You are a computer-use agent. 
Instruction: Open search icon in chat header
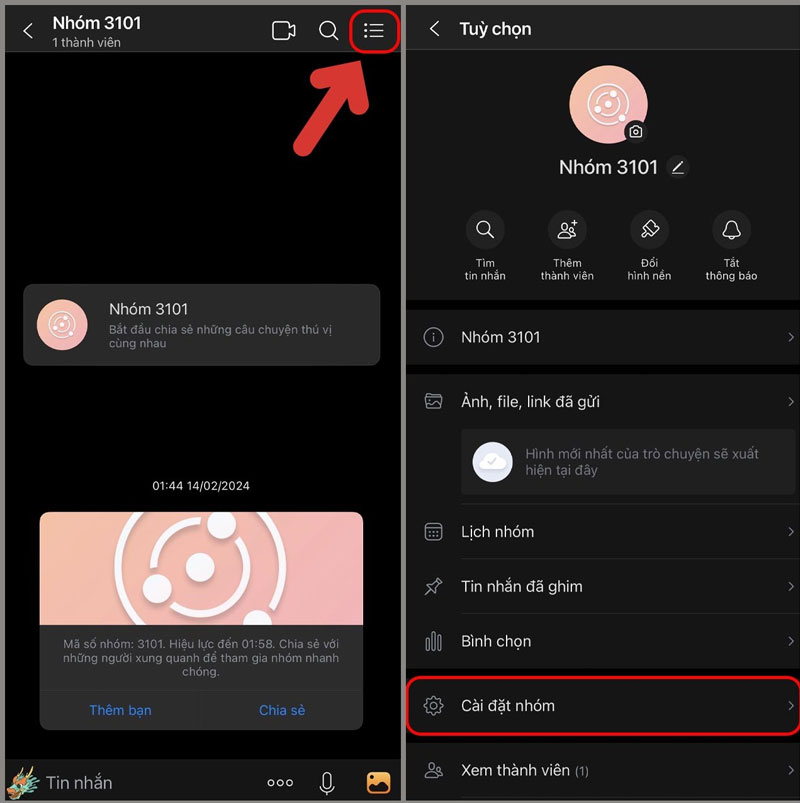[x=328, y=31]
